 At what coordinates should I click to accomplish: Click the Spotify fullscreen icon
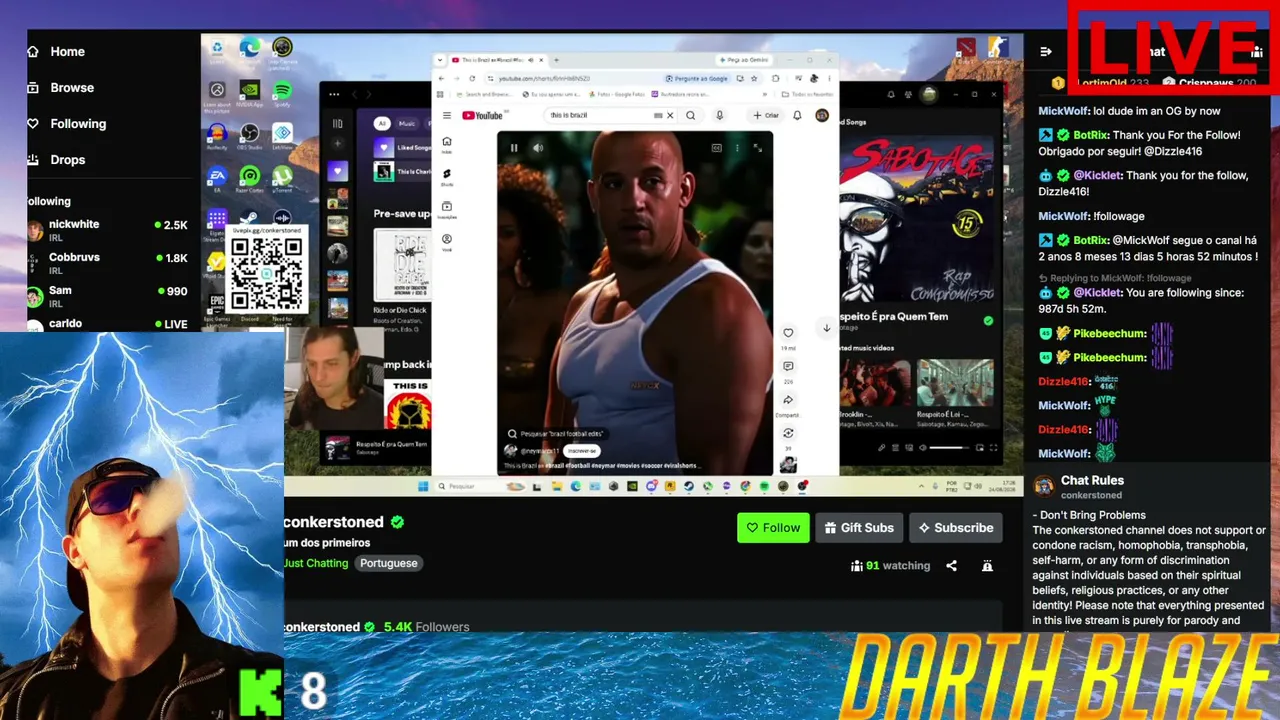(994, 448)
